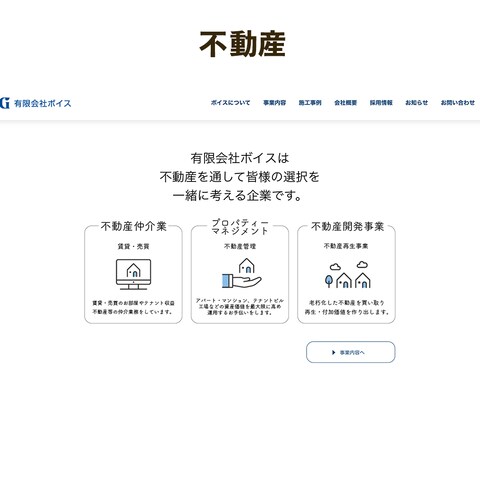Click the monitor with house icon

(x=133, y=274)
